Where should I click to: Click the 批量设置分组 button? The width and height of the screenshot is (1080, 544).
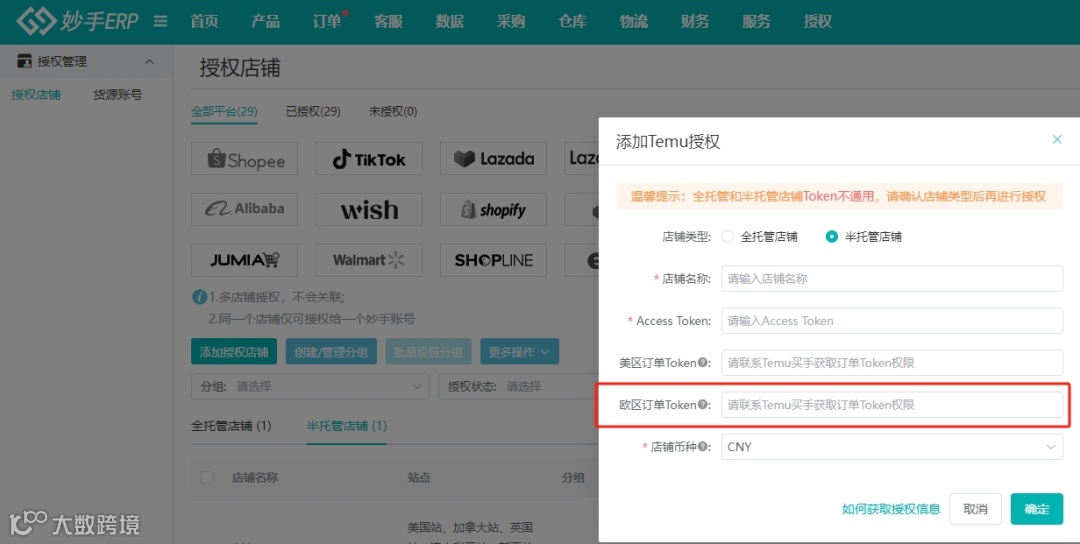point(428,352)
